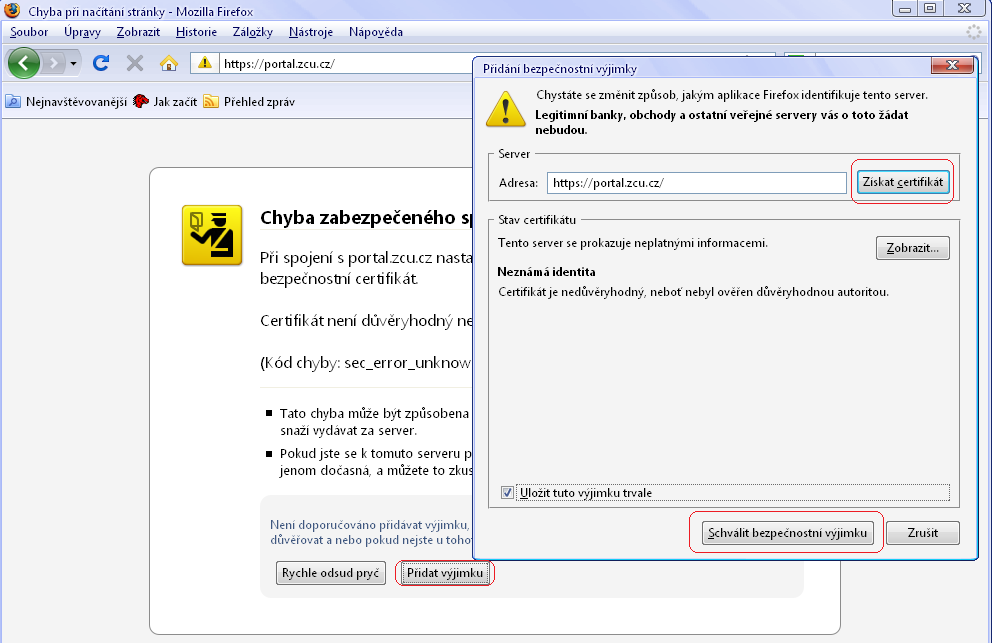Stop loading with the X toolbar icon
The image size is (992, 643).
coord(135,63)
